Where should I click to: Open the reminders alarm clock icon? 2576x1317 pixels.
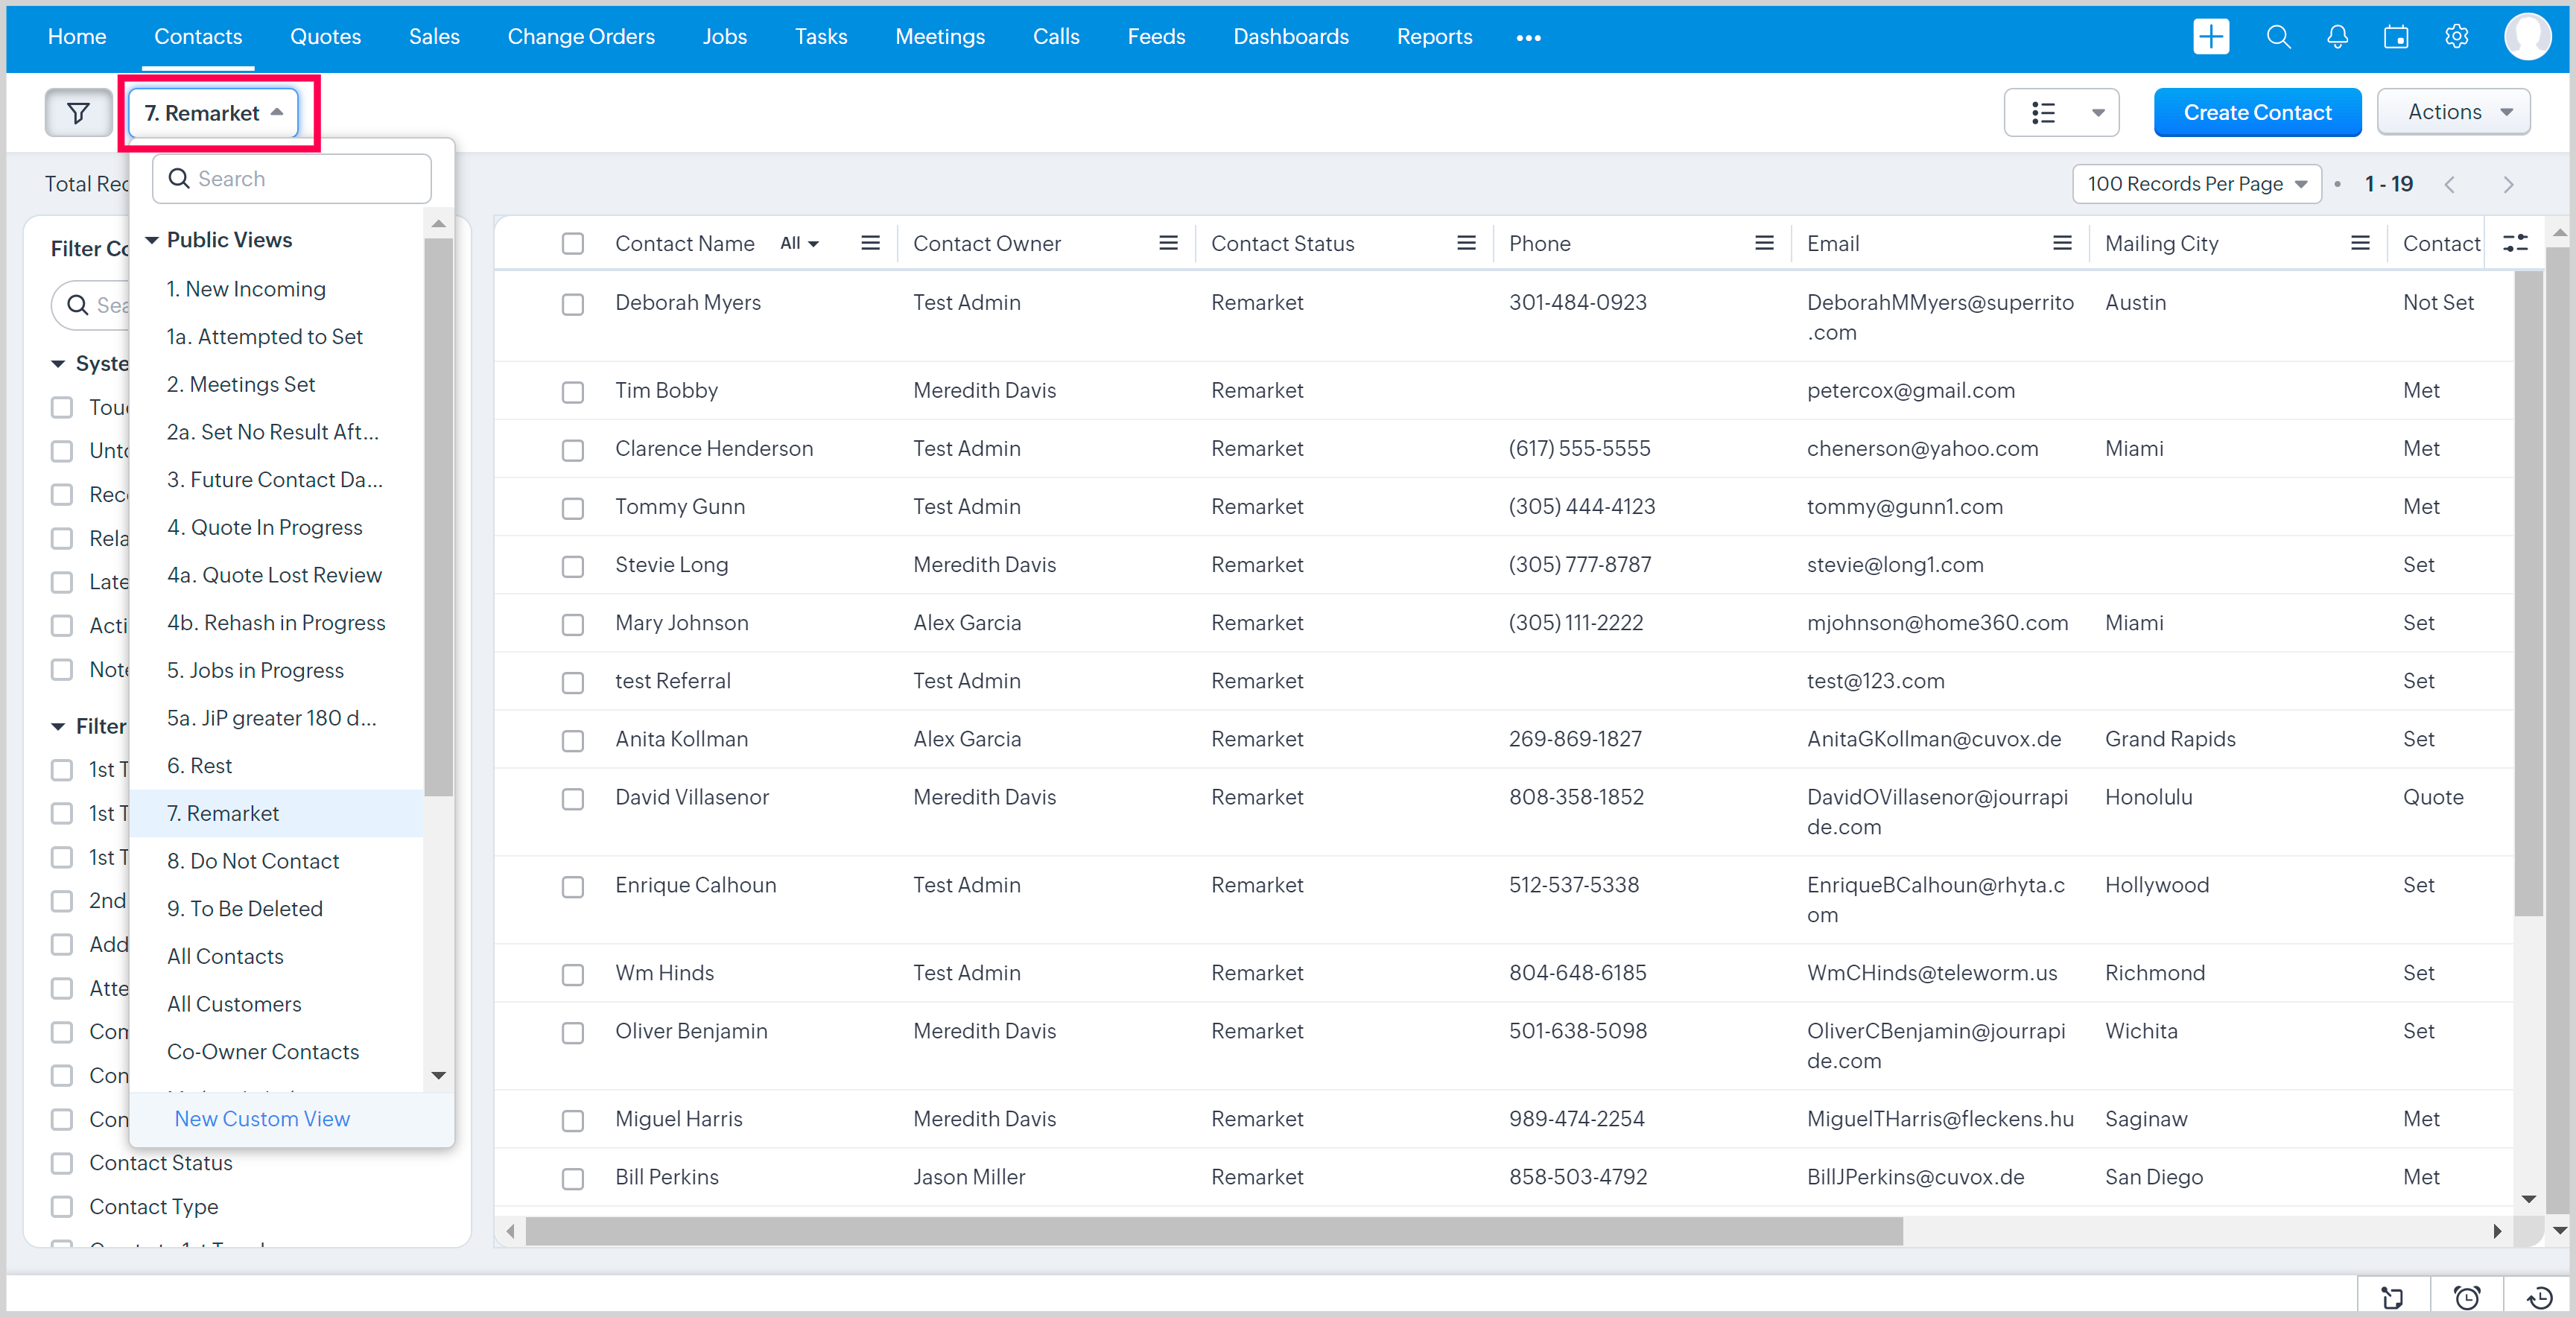point(2467,1297)
